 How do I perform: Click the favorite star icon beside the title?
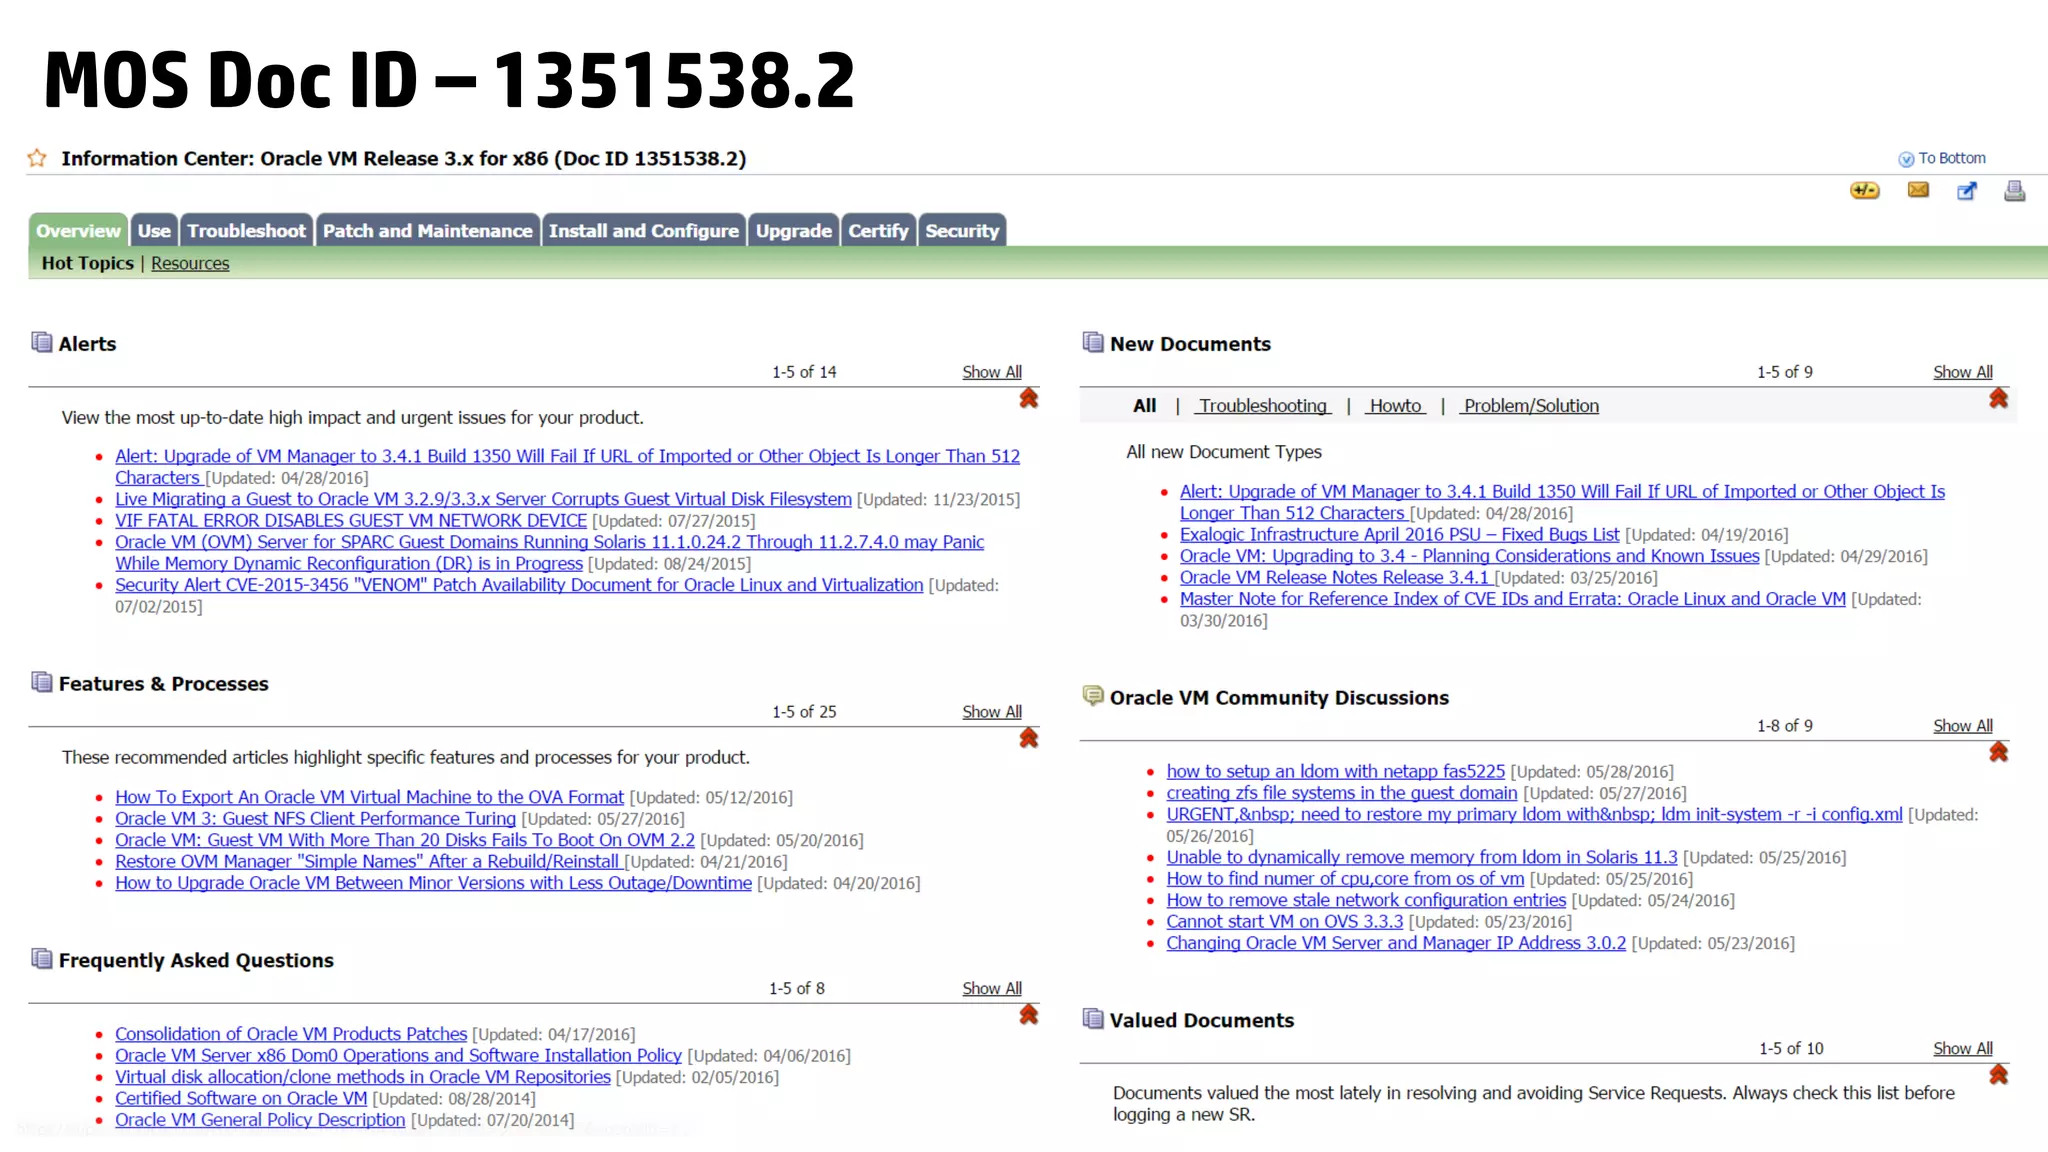37,158
